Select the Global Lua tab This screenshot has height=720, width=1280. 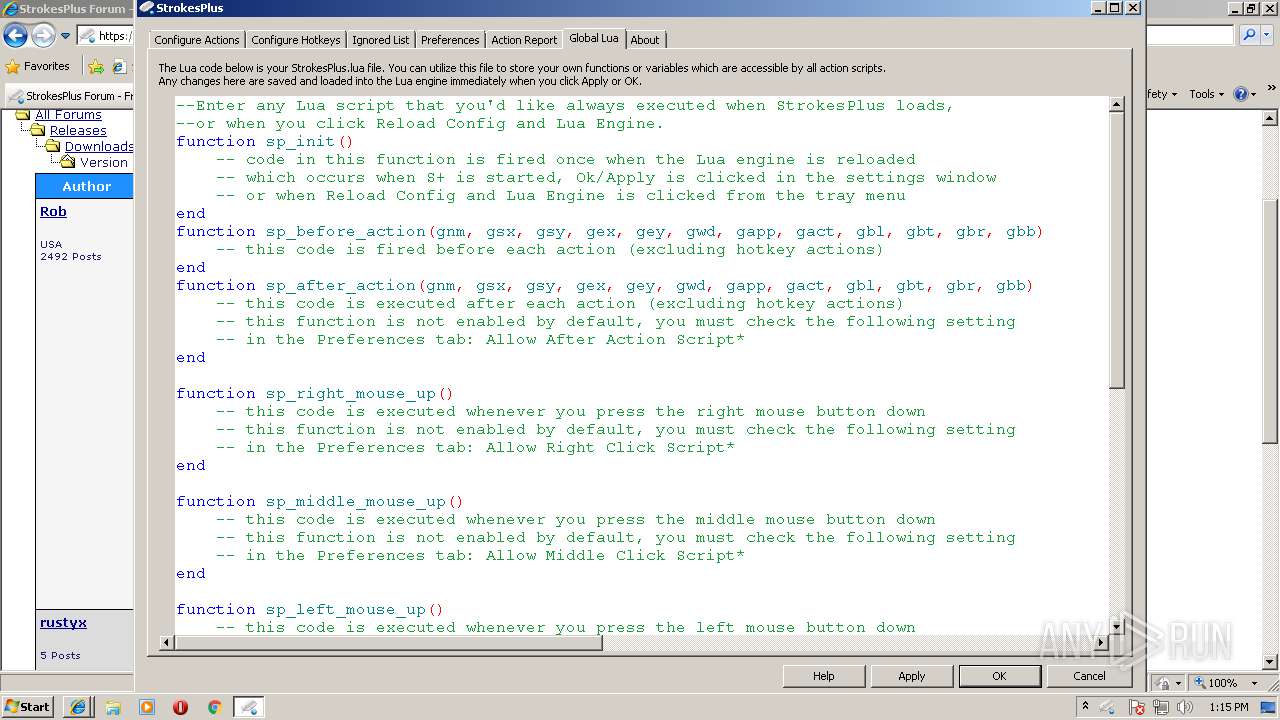(594, 38)
